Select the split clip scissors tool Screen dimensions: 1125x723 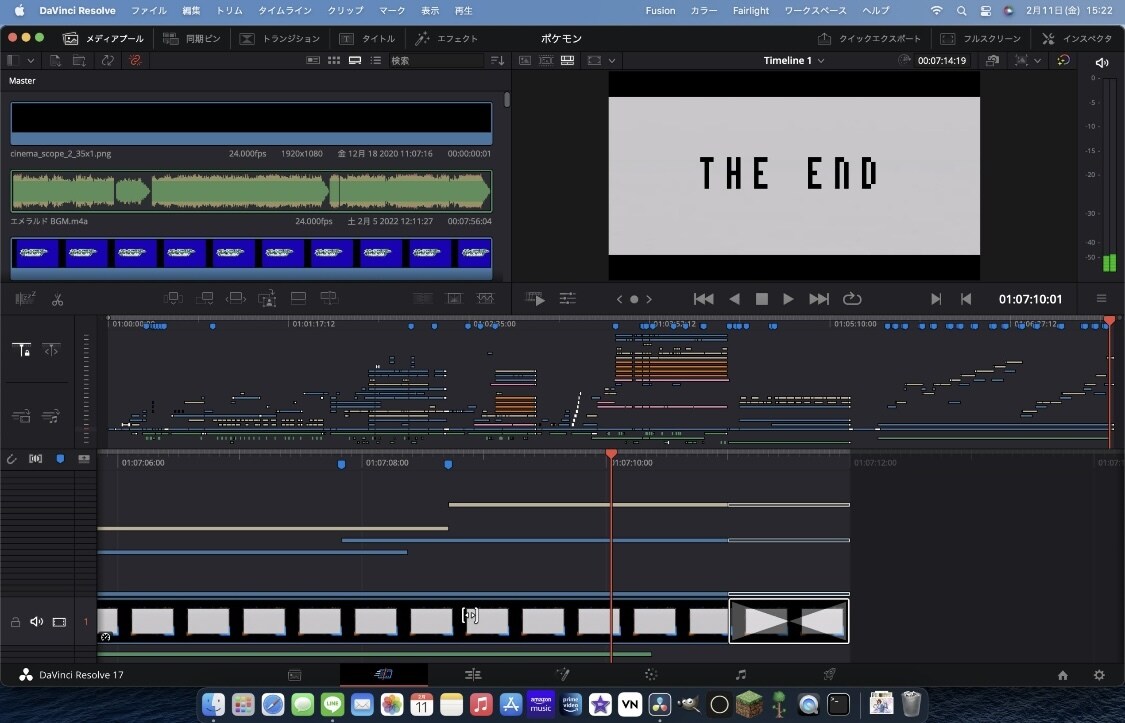pos(57,300)
